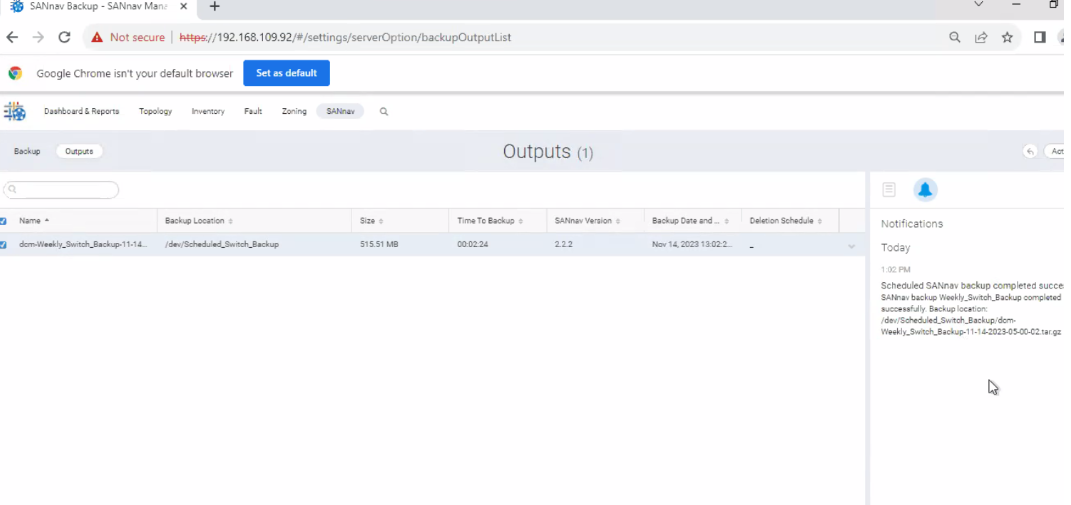Click the browser forward arrow
Image resolution: width=1071 pixels, height=505 pixels.
pyautogui.click(x=38, y=38)
